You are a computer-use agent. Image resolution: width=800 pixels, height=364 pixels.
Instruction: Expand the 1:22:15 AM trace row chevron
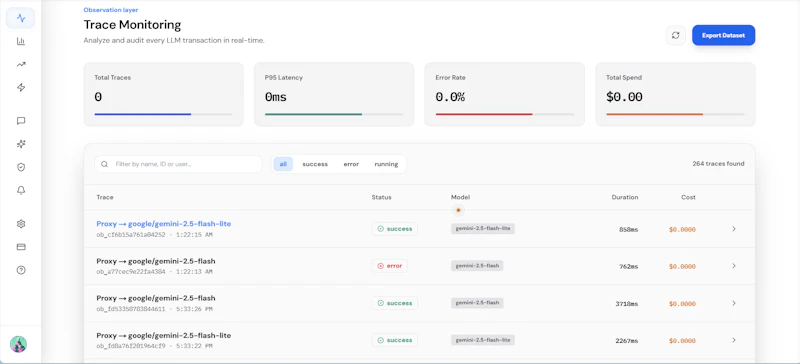pyautogui.click(x=734, y=229)
